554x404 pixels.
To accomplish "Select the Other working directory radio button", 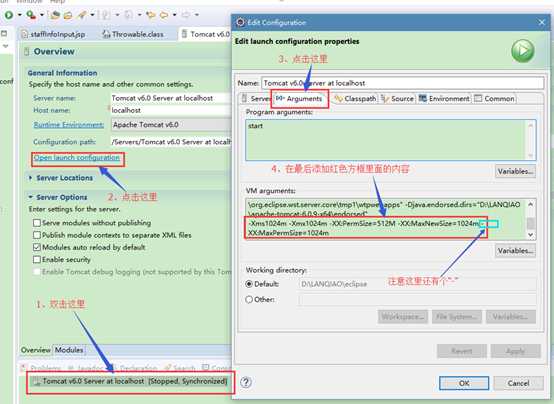I will pos(249,300).
